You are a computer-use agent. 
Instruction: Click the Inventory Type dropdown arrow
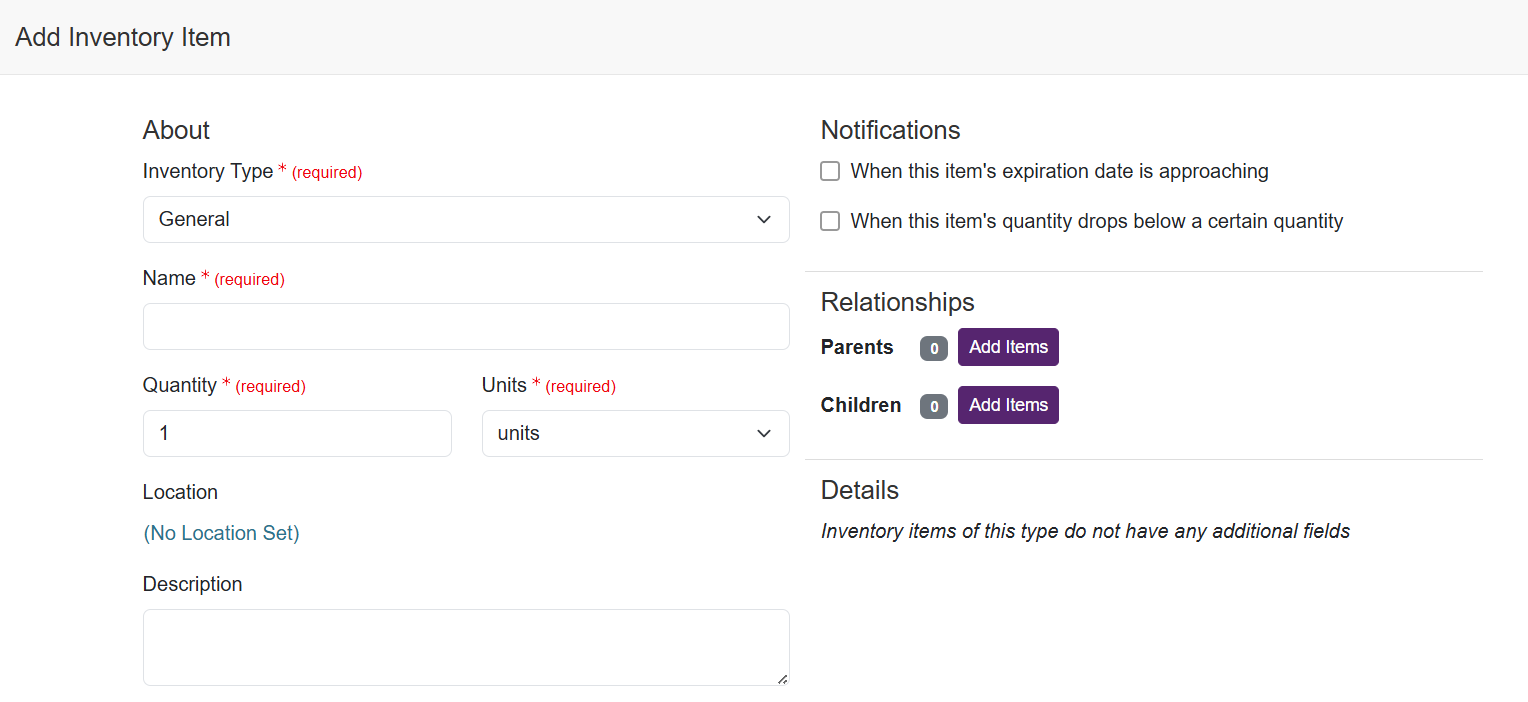763,219
